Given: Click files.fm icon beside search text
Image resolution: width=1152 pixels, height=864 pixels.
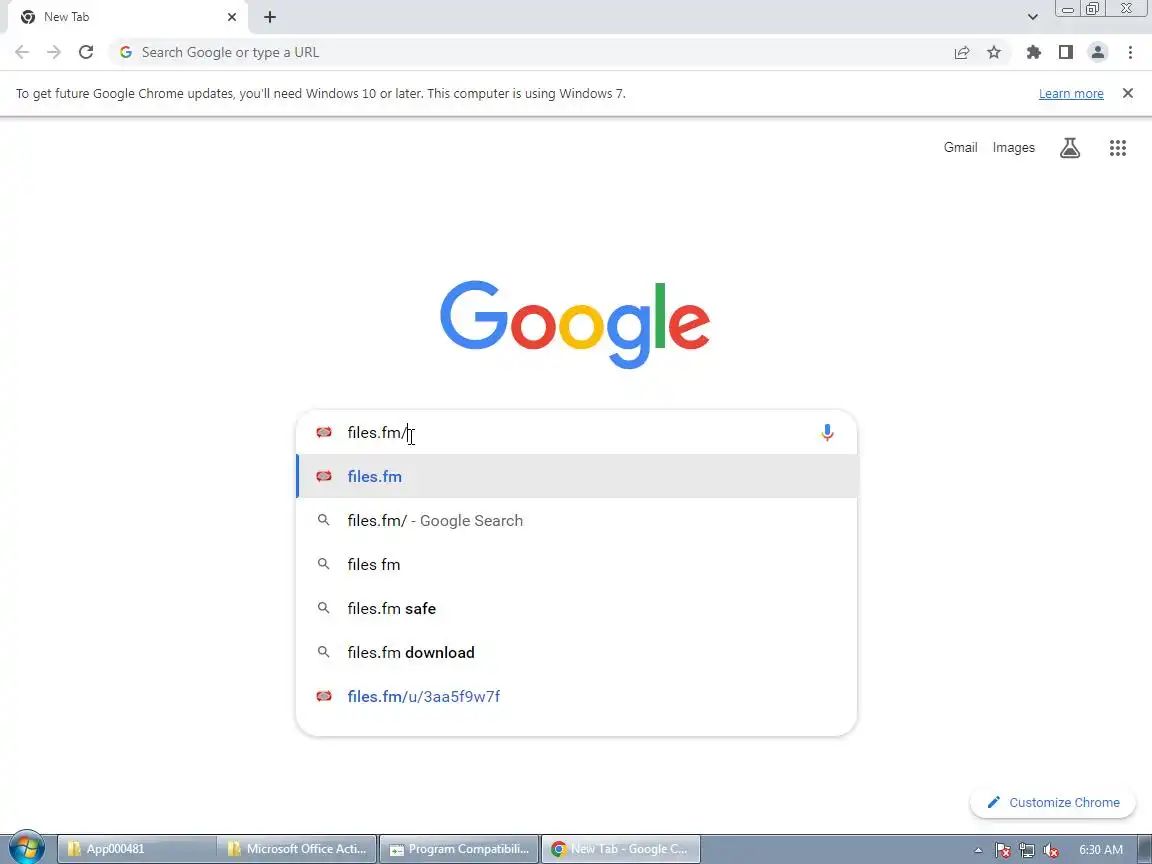Looking at the screenshot, I should pos(323,432).
